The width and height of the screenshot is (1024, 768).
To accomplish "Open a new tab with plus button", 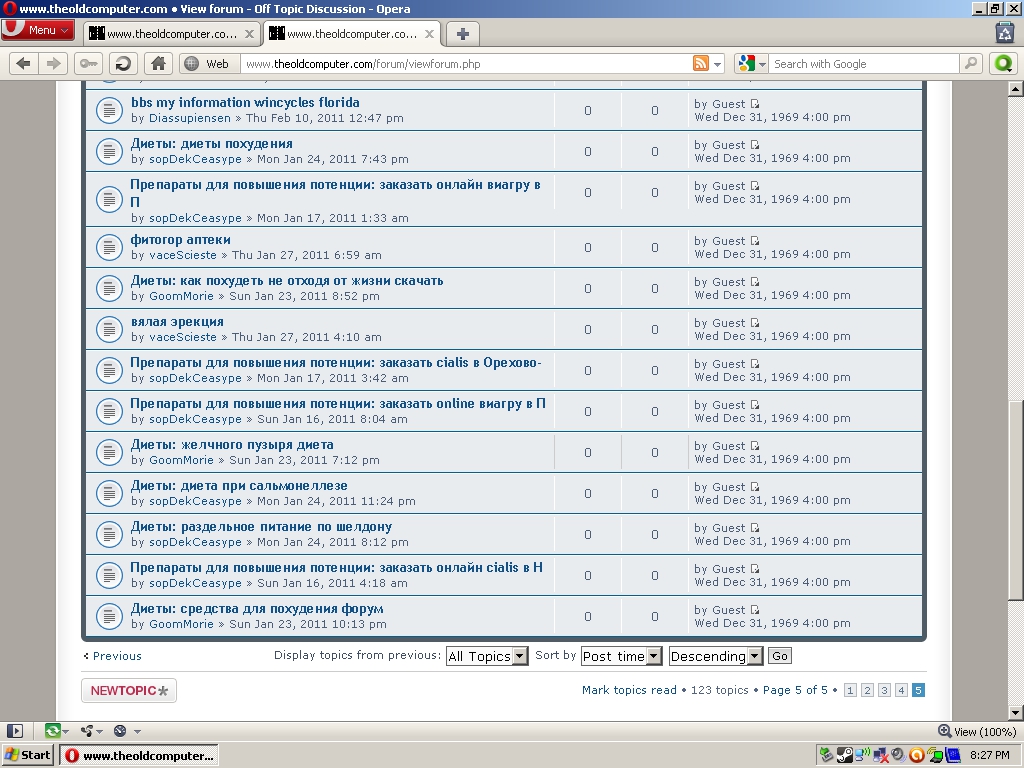I will [462, 33].
